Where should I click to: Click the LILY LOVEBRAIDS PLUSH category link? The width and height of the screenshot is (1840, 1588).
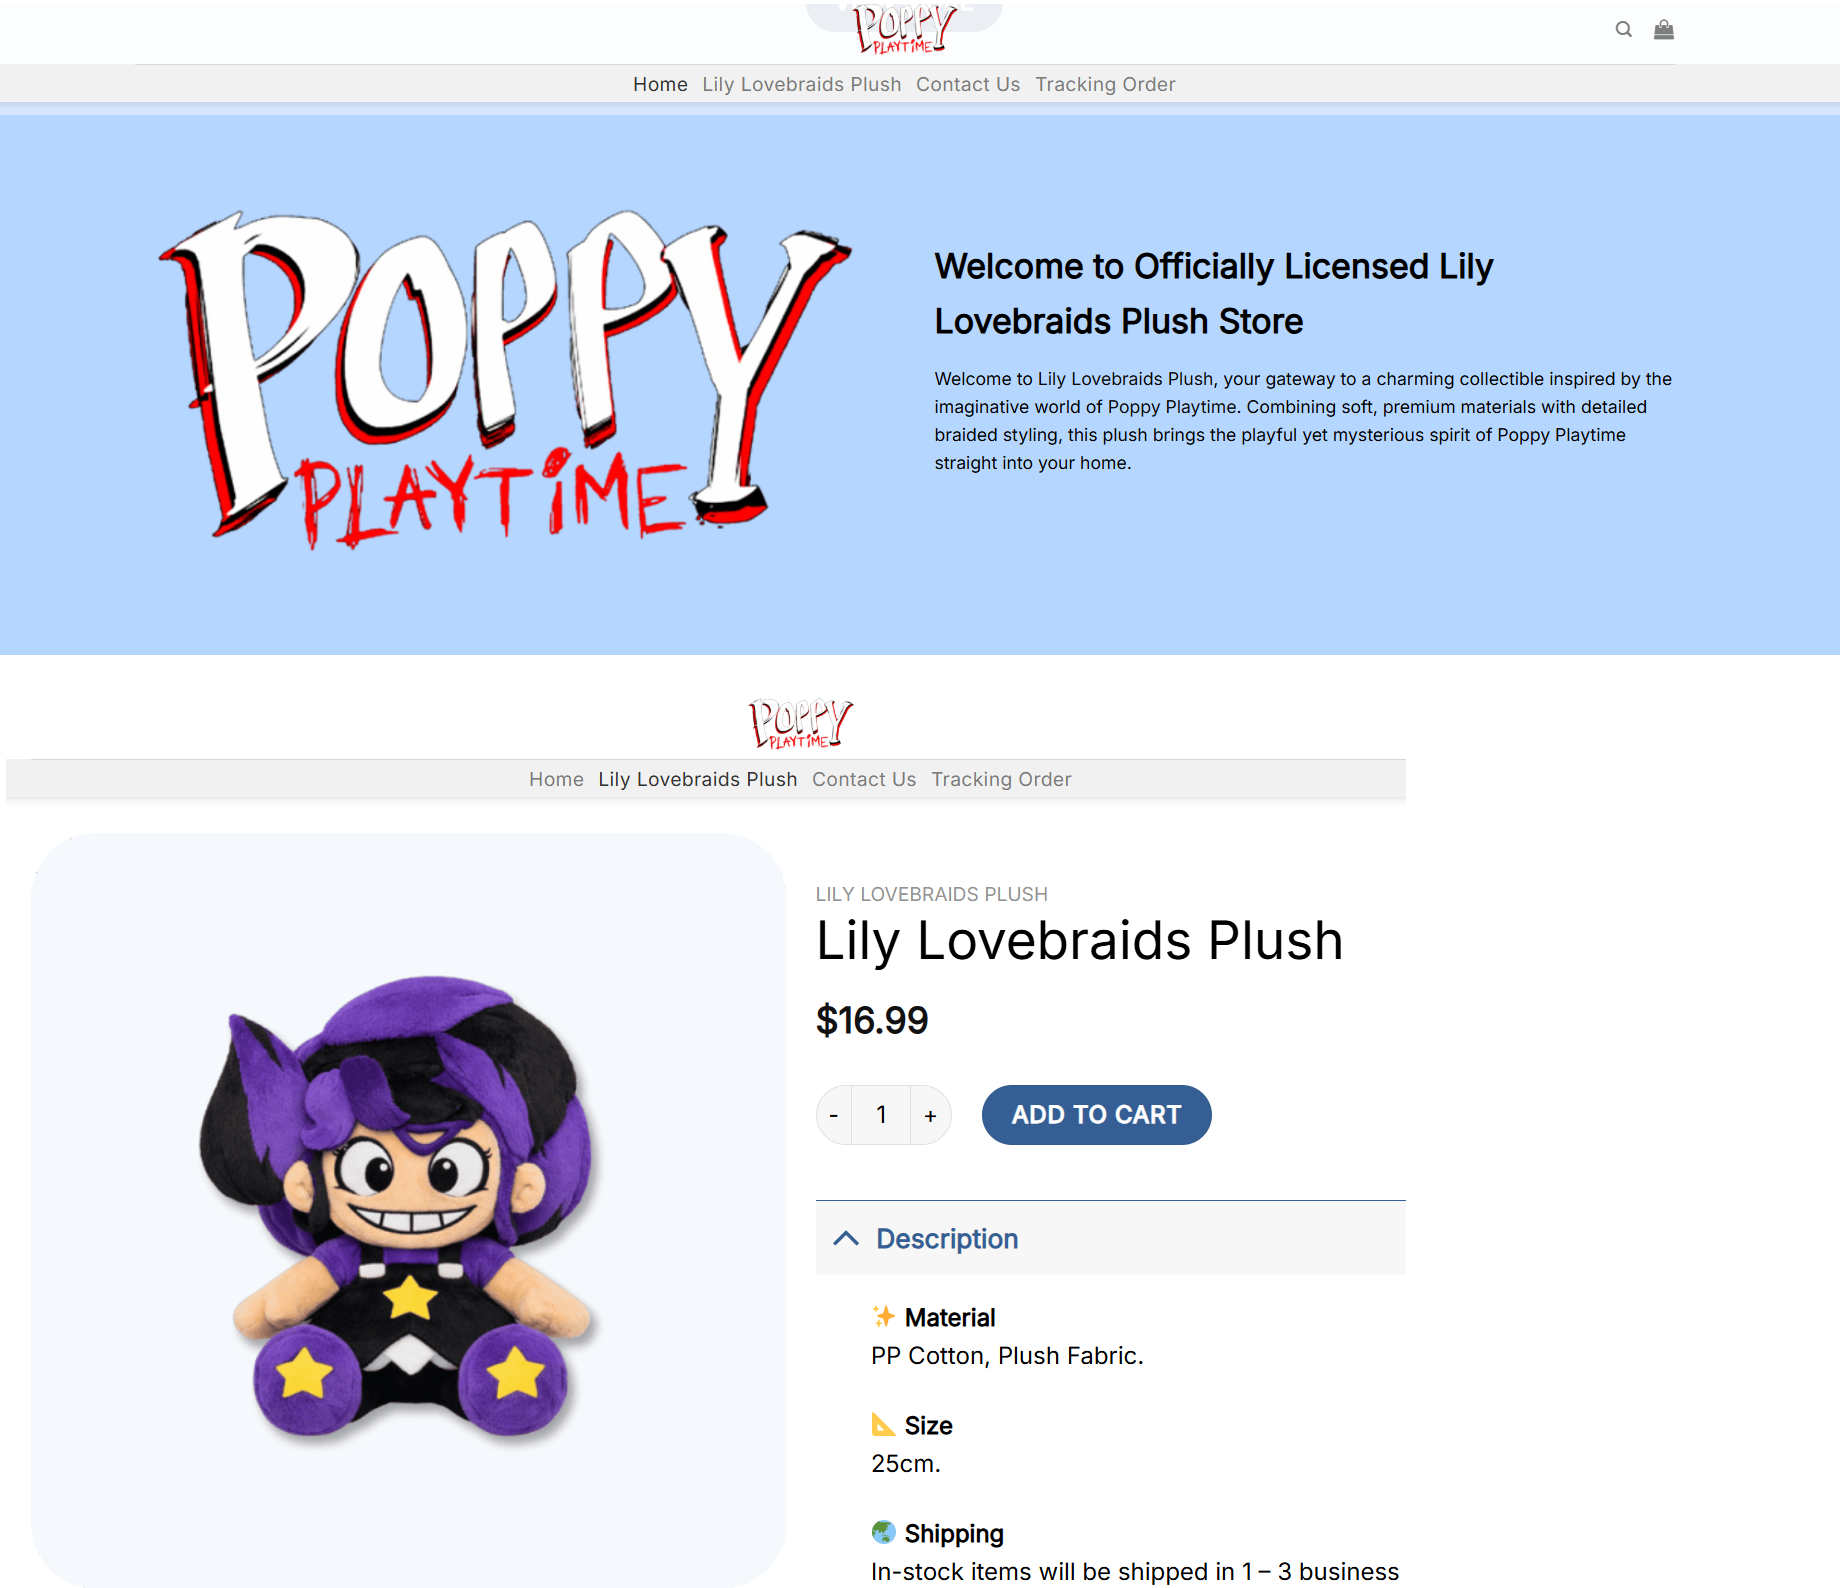(931, 895)
